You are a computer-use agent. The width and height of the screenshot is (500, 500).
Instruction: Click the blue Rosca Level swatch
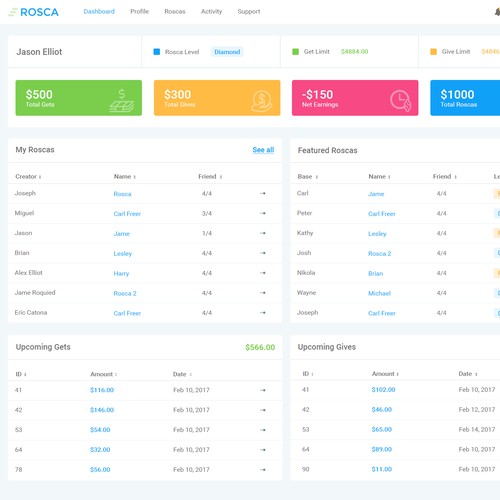[156, 52]
